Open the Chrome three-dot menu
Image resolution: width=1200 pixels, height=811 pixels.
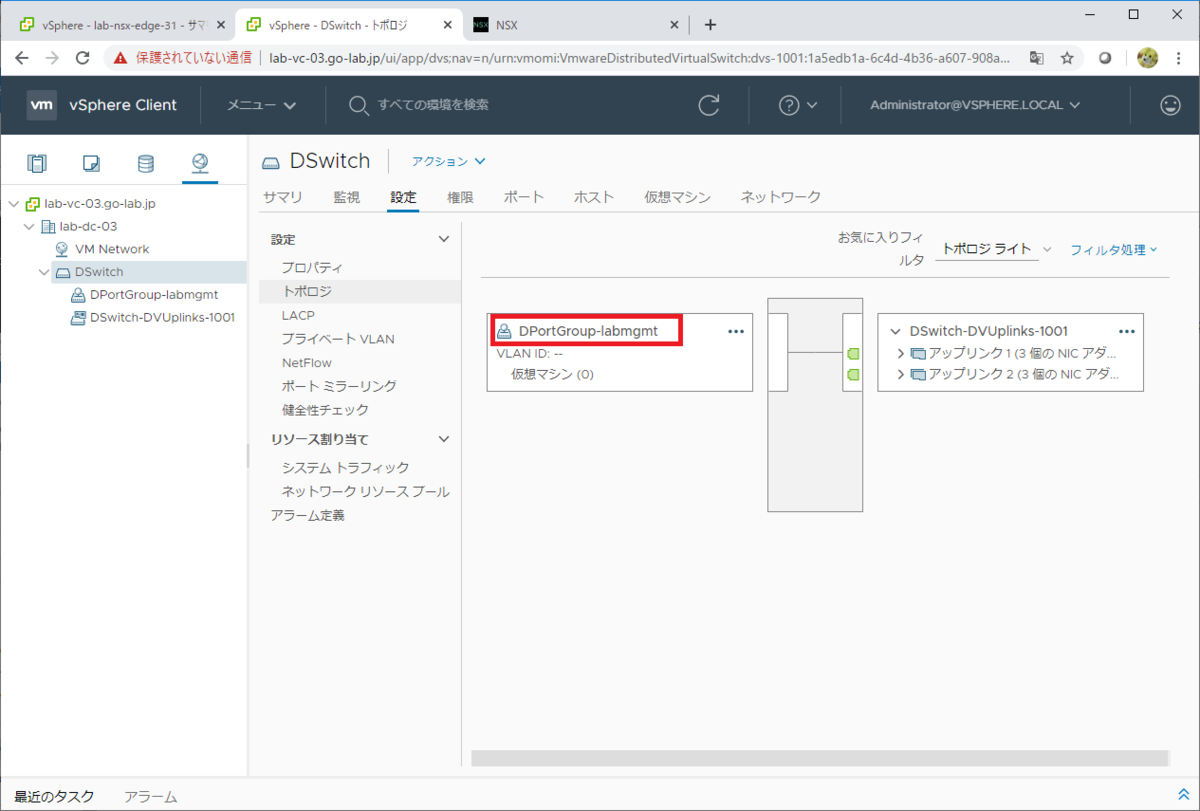[x=1180, y=58]
